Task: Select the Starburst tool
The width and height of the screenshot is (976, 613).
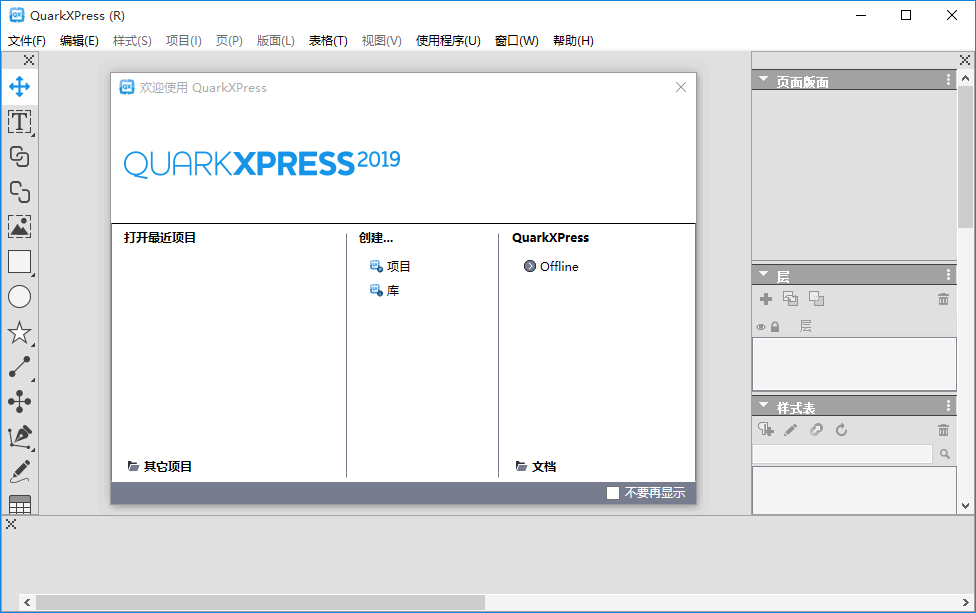Action: click(x=19, y=332)
